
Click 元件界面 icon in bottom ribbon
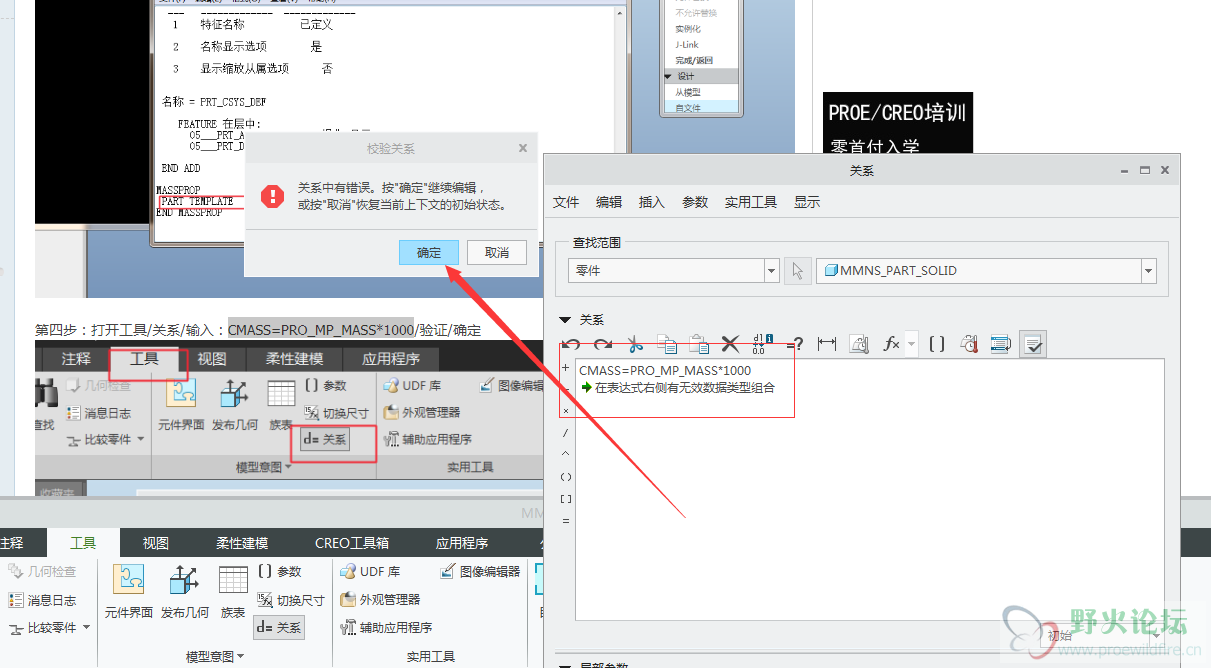(x=129, y=592)
